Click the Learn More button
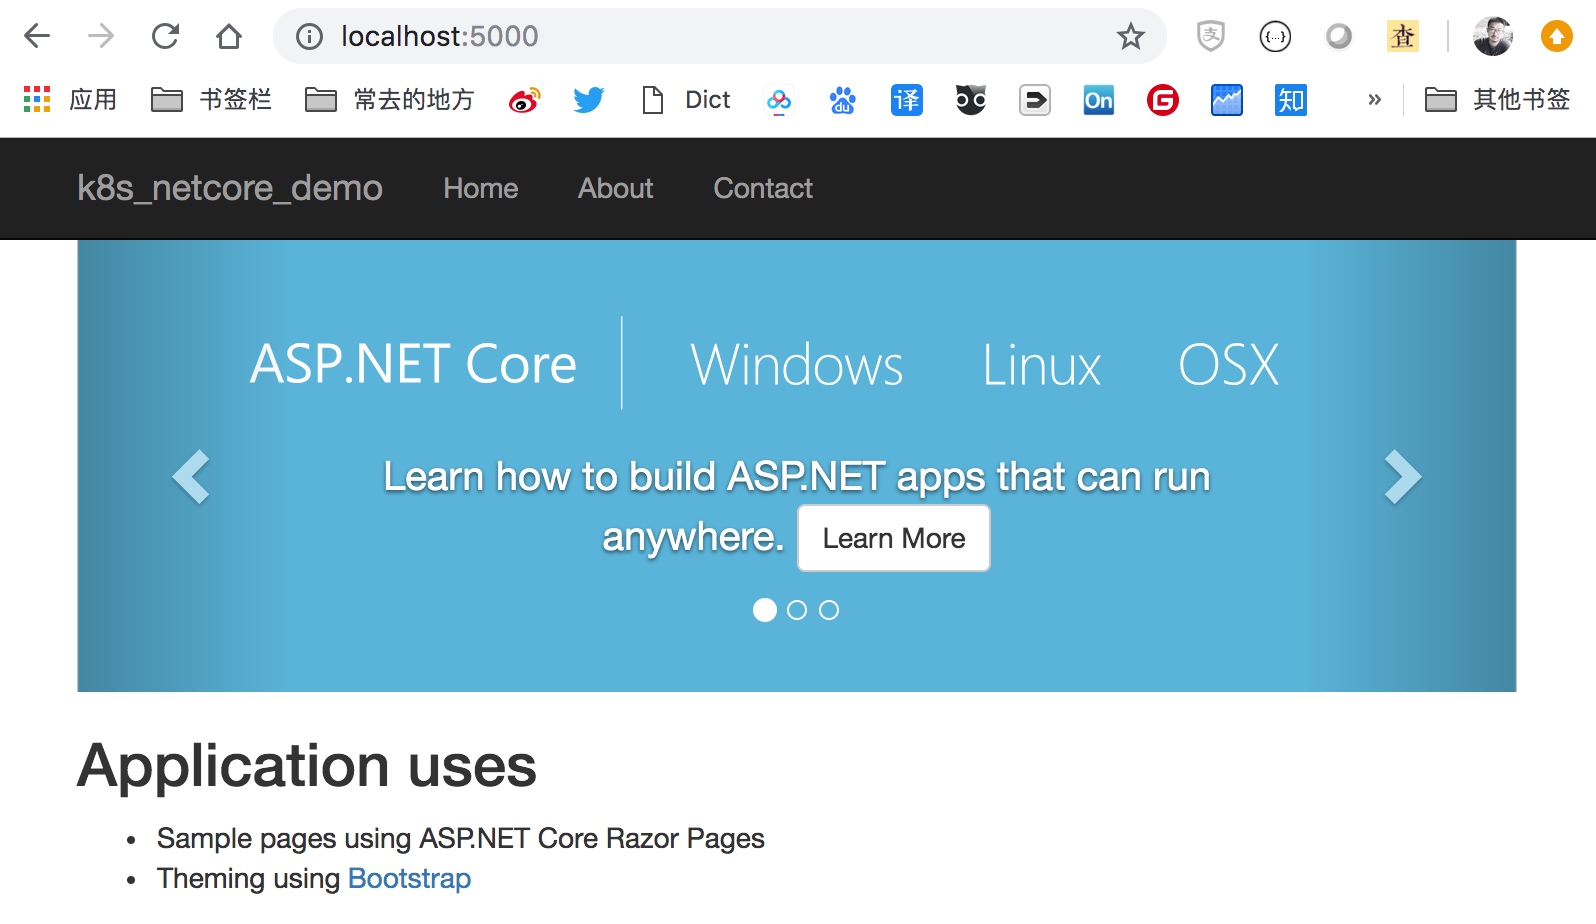 click(x=894, y=538)
